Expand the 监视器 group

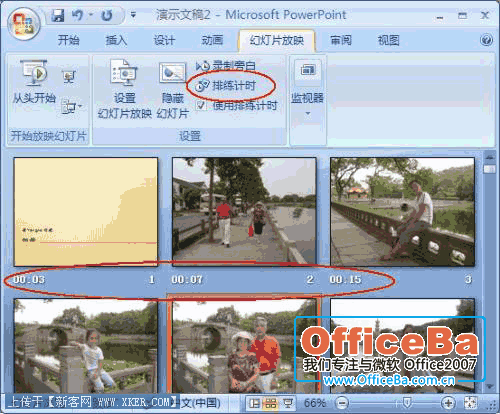click(x=307, y=89)
